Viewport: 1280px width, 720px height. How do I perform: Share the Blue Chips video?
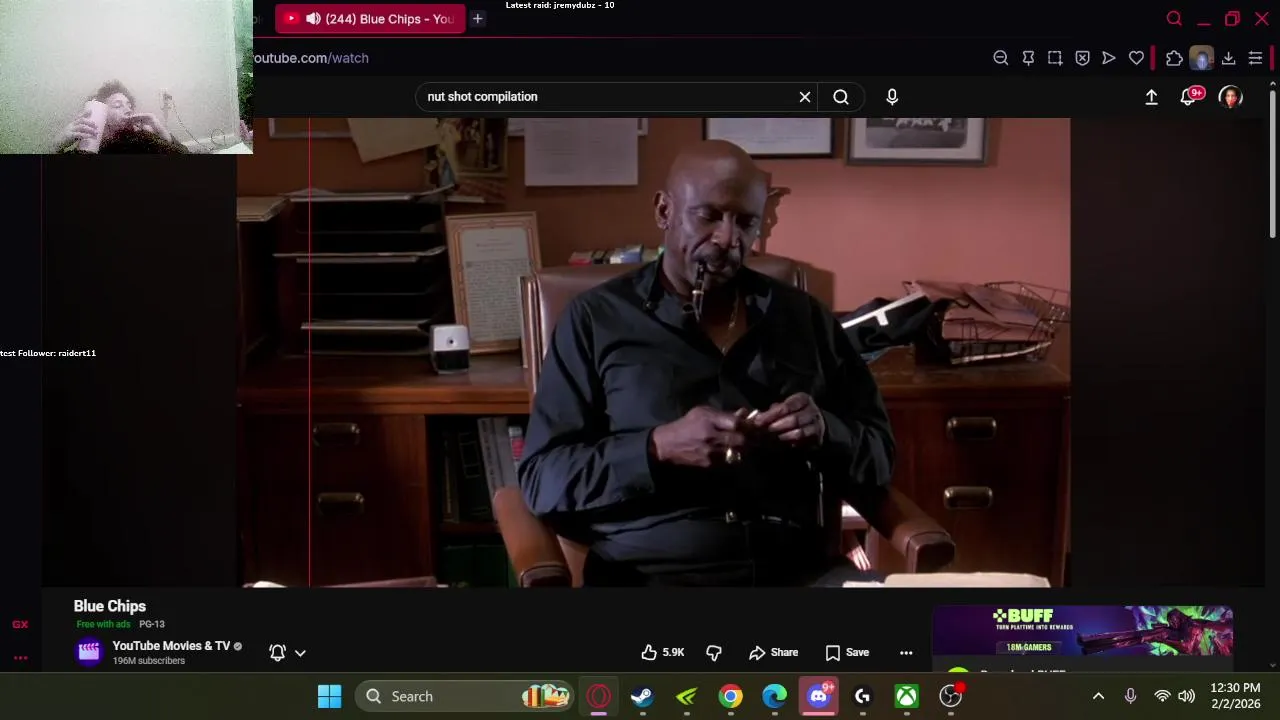click(x=773, y=652)
